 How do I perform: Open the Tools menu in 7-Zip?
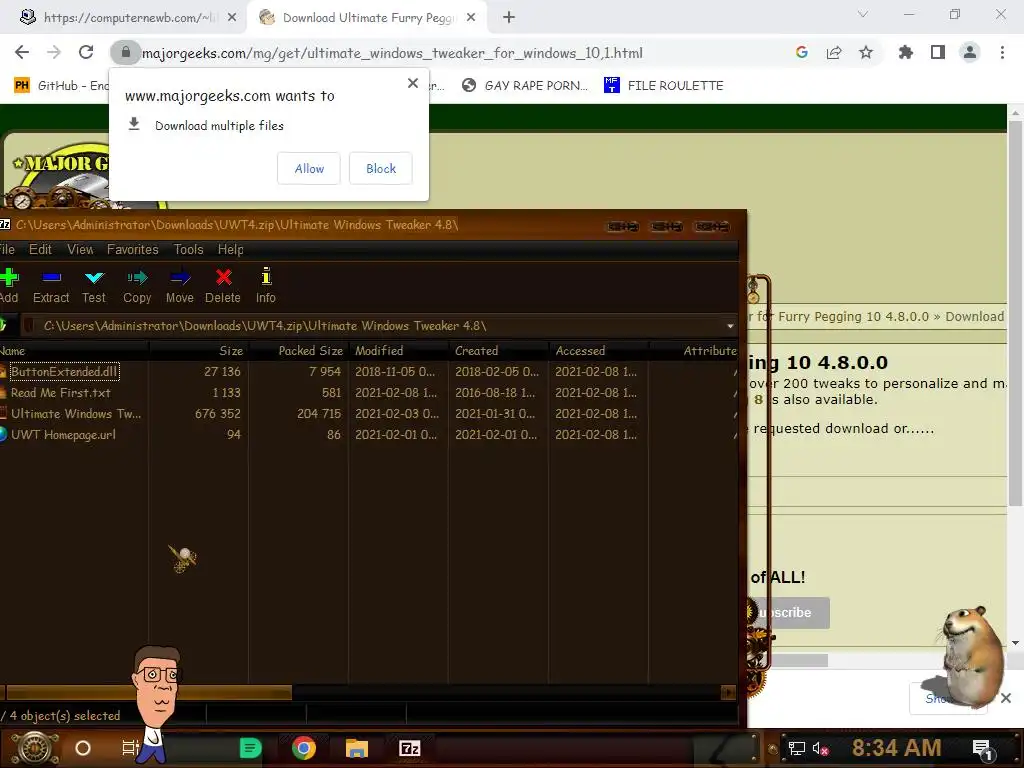pos(189,249)
